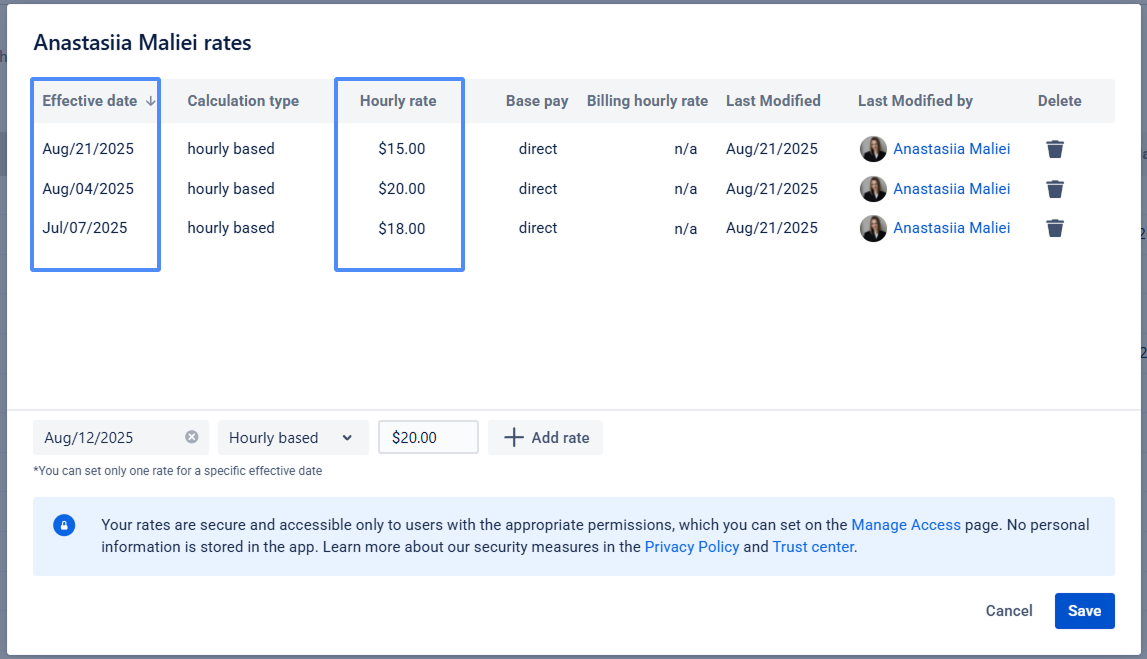Delete the Jul/07/2025 rate row
Image resolution: width=1147 pixels, height=659 pixels.
pos(1055,228)
